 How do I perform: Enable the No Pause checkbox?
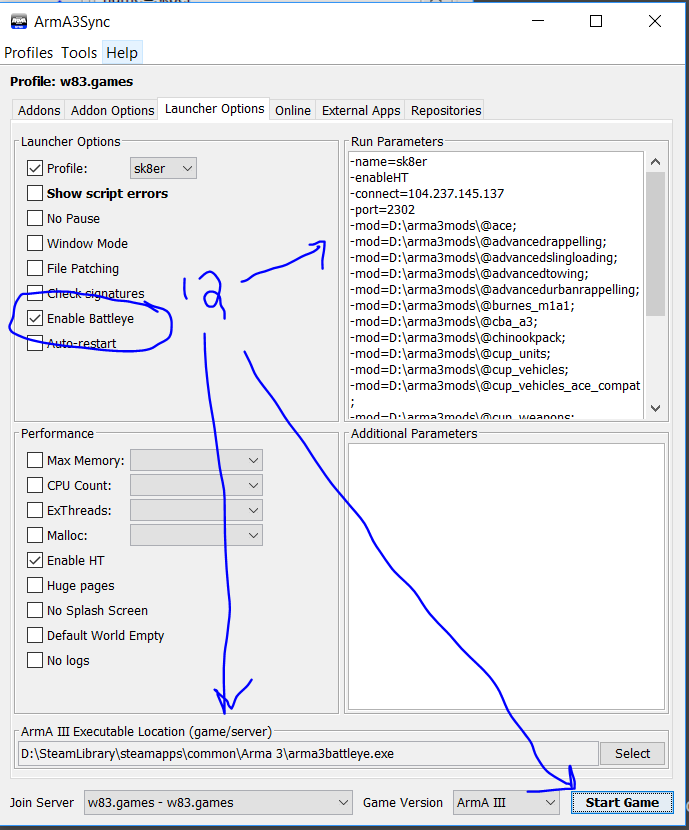35,218
